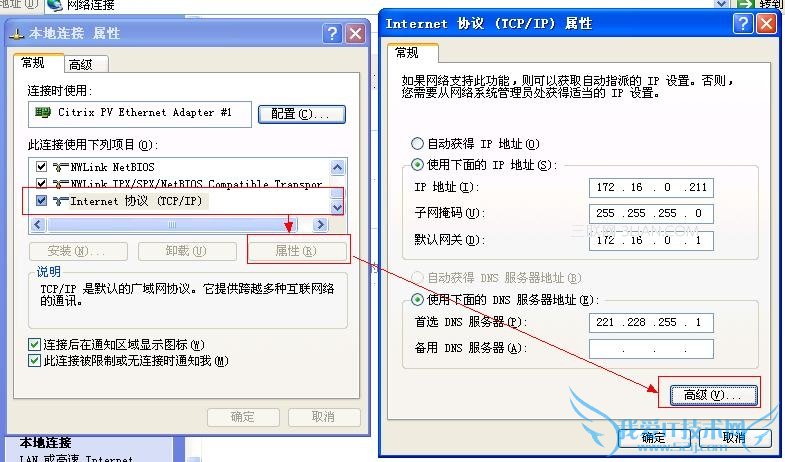Select 自动获得 IP 地址 radio button
Viewport: 785px width, 462px height.
(x=417, y=144)
